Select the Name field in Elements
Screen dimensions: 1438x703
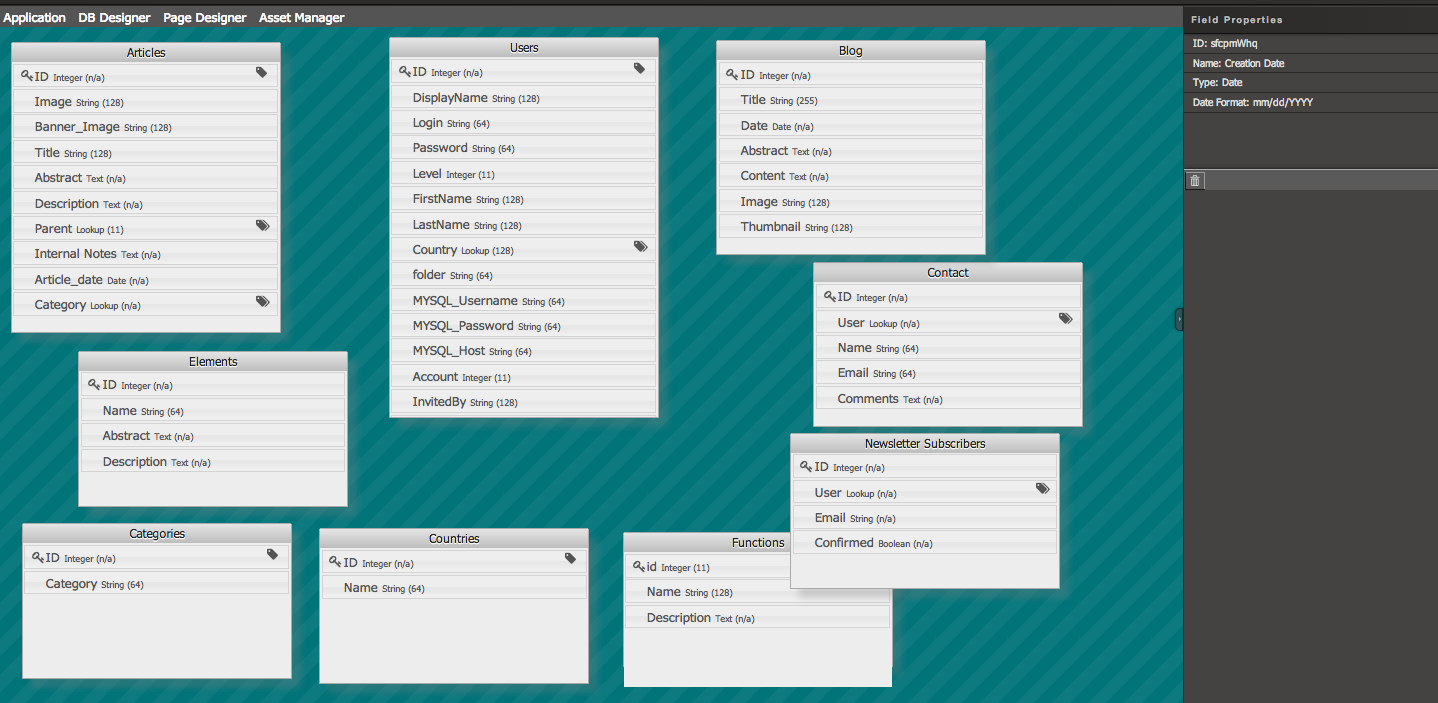click(213, 411)
